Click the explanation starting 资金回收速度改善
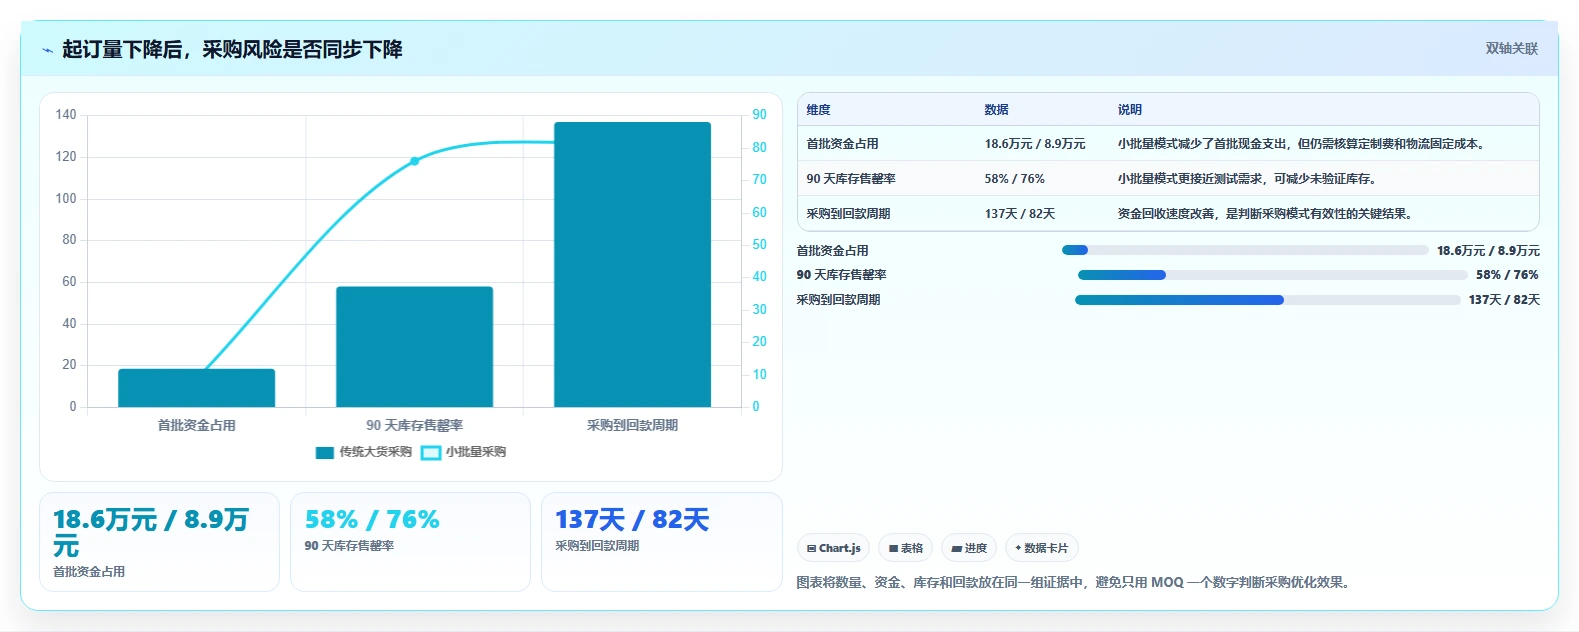This screenshot has width=1579, height=632. point(1267,214)
